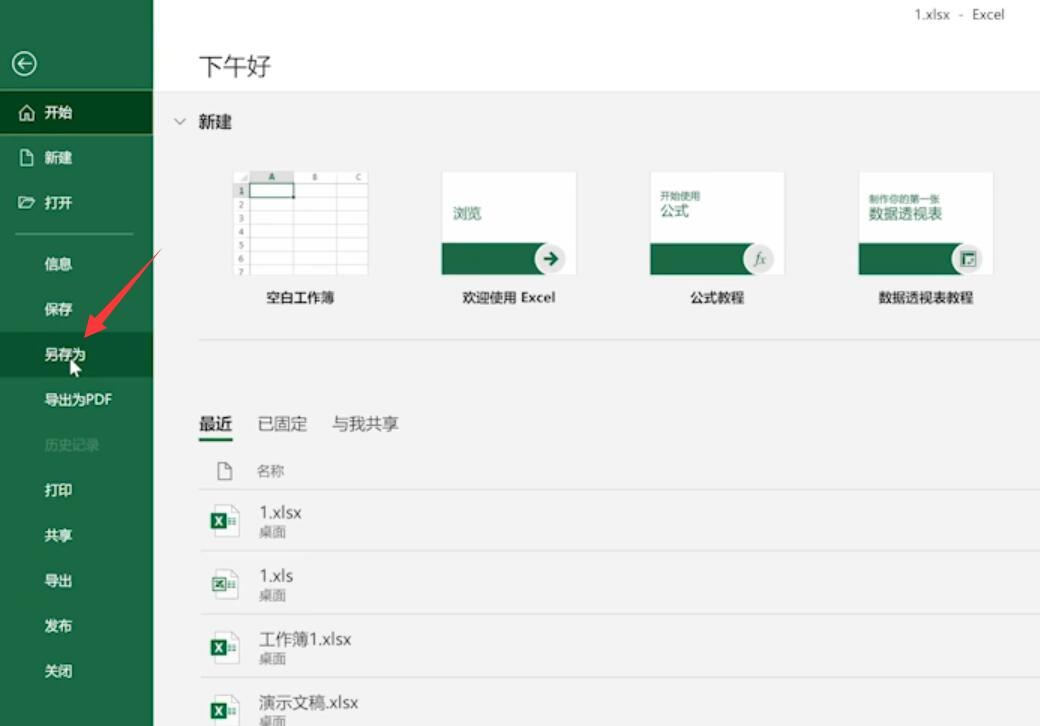
Task: Click the Excel icon for 工作簿1.xlsx
Action: [224, 648]
